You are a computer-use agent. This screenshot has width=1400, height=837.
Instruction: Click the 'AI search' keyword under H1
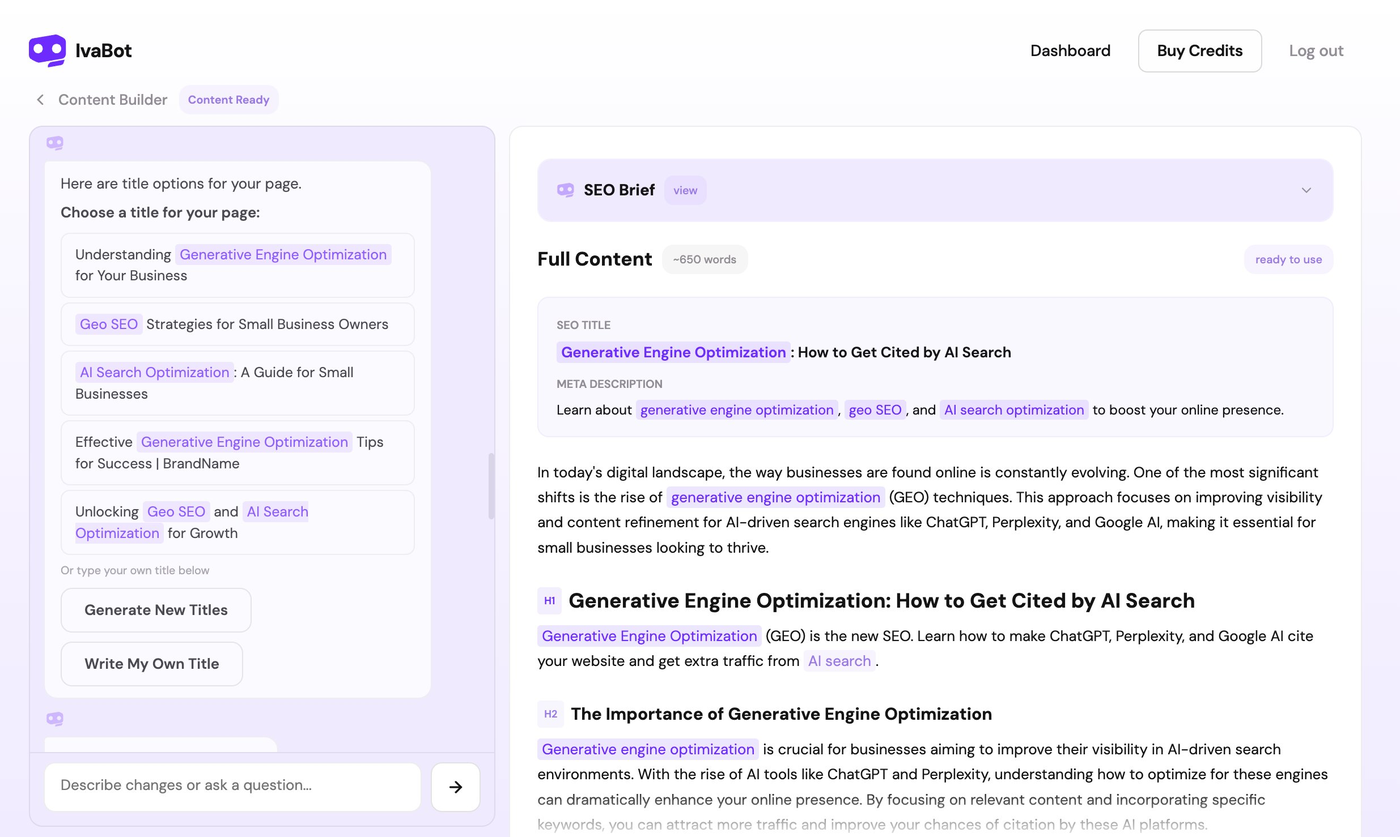(840, 661)
